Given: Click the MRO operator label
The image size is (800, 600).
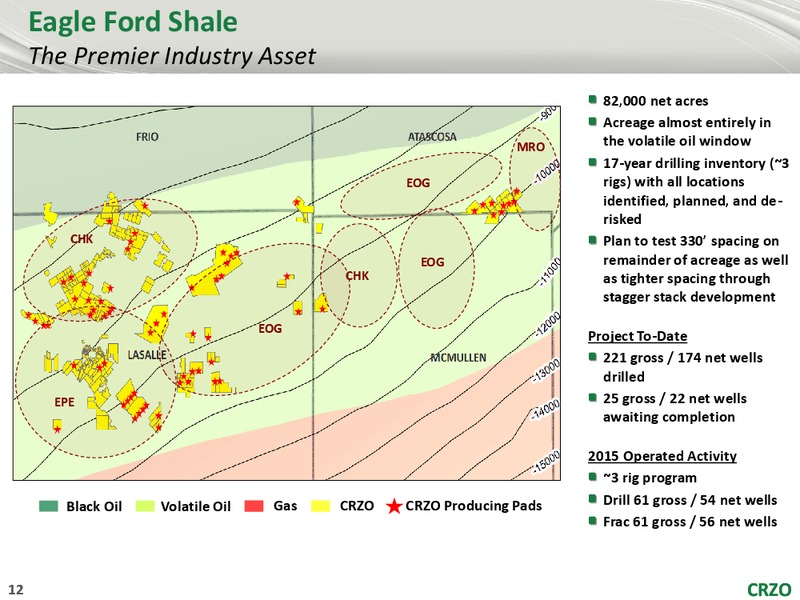Looking at the screenshot, I should tap(531, 147).
